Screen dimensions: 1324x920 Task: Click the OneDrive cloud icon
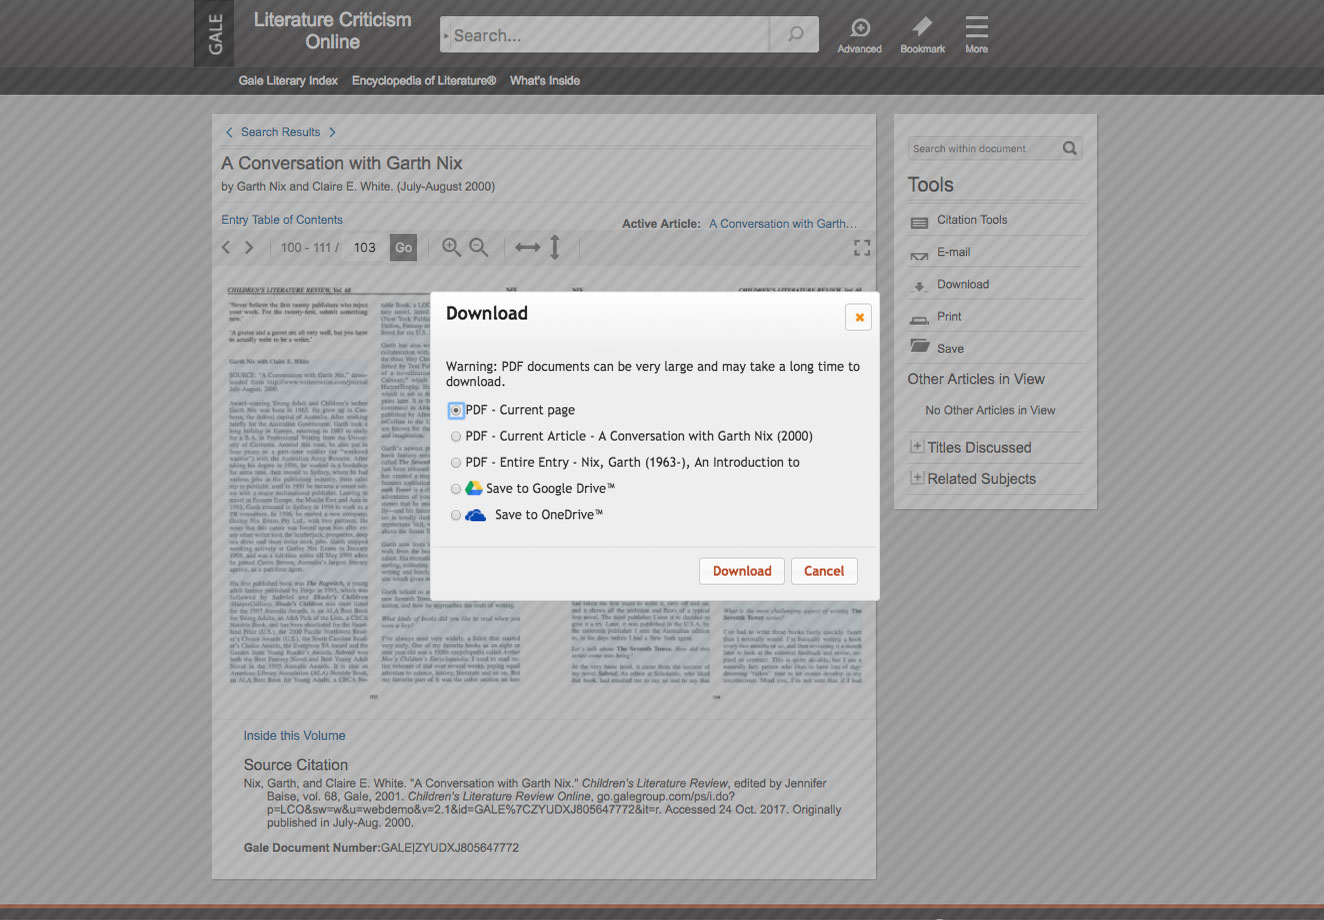tap(476, 515)
